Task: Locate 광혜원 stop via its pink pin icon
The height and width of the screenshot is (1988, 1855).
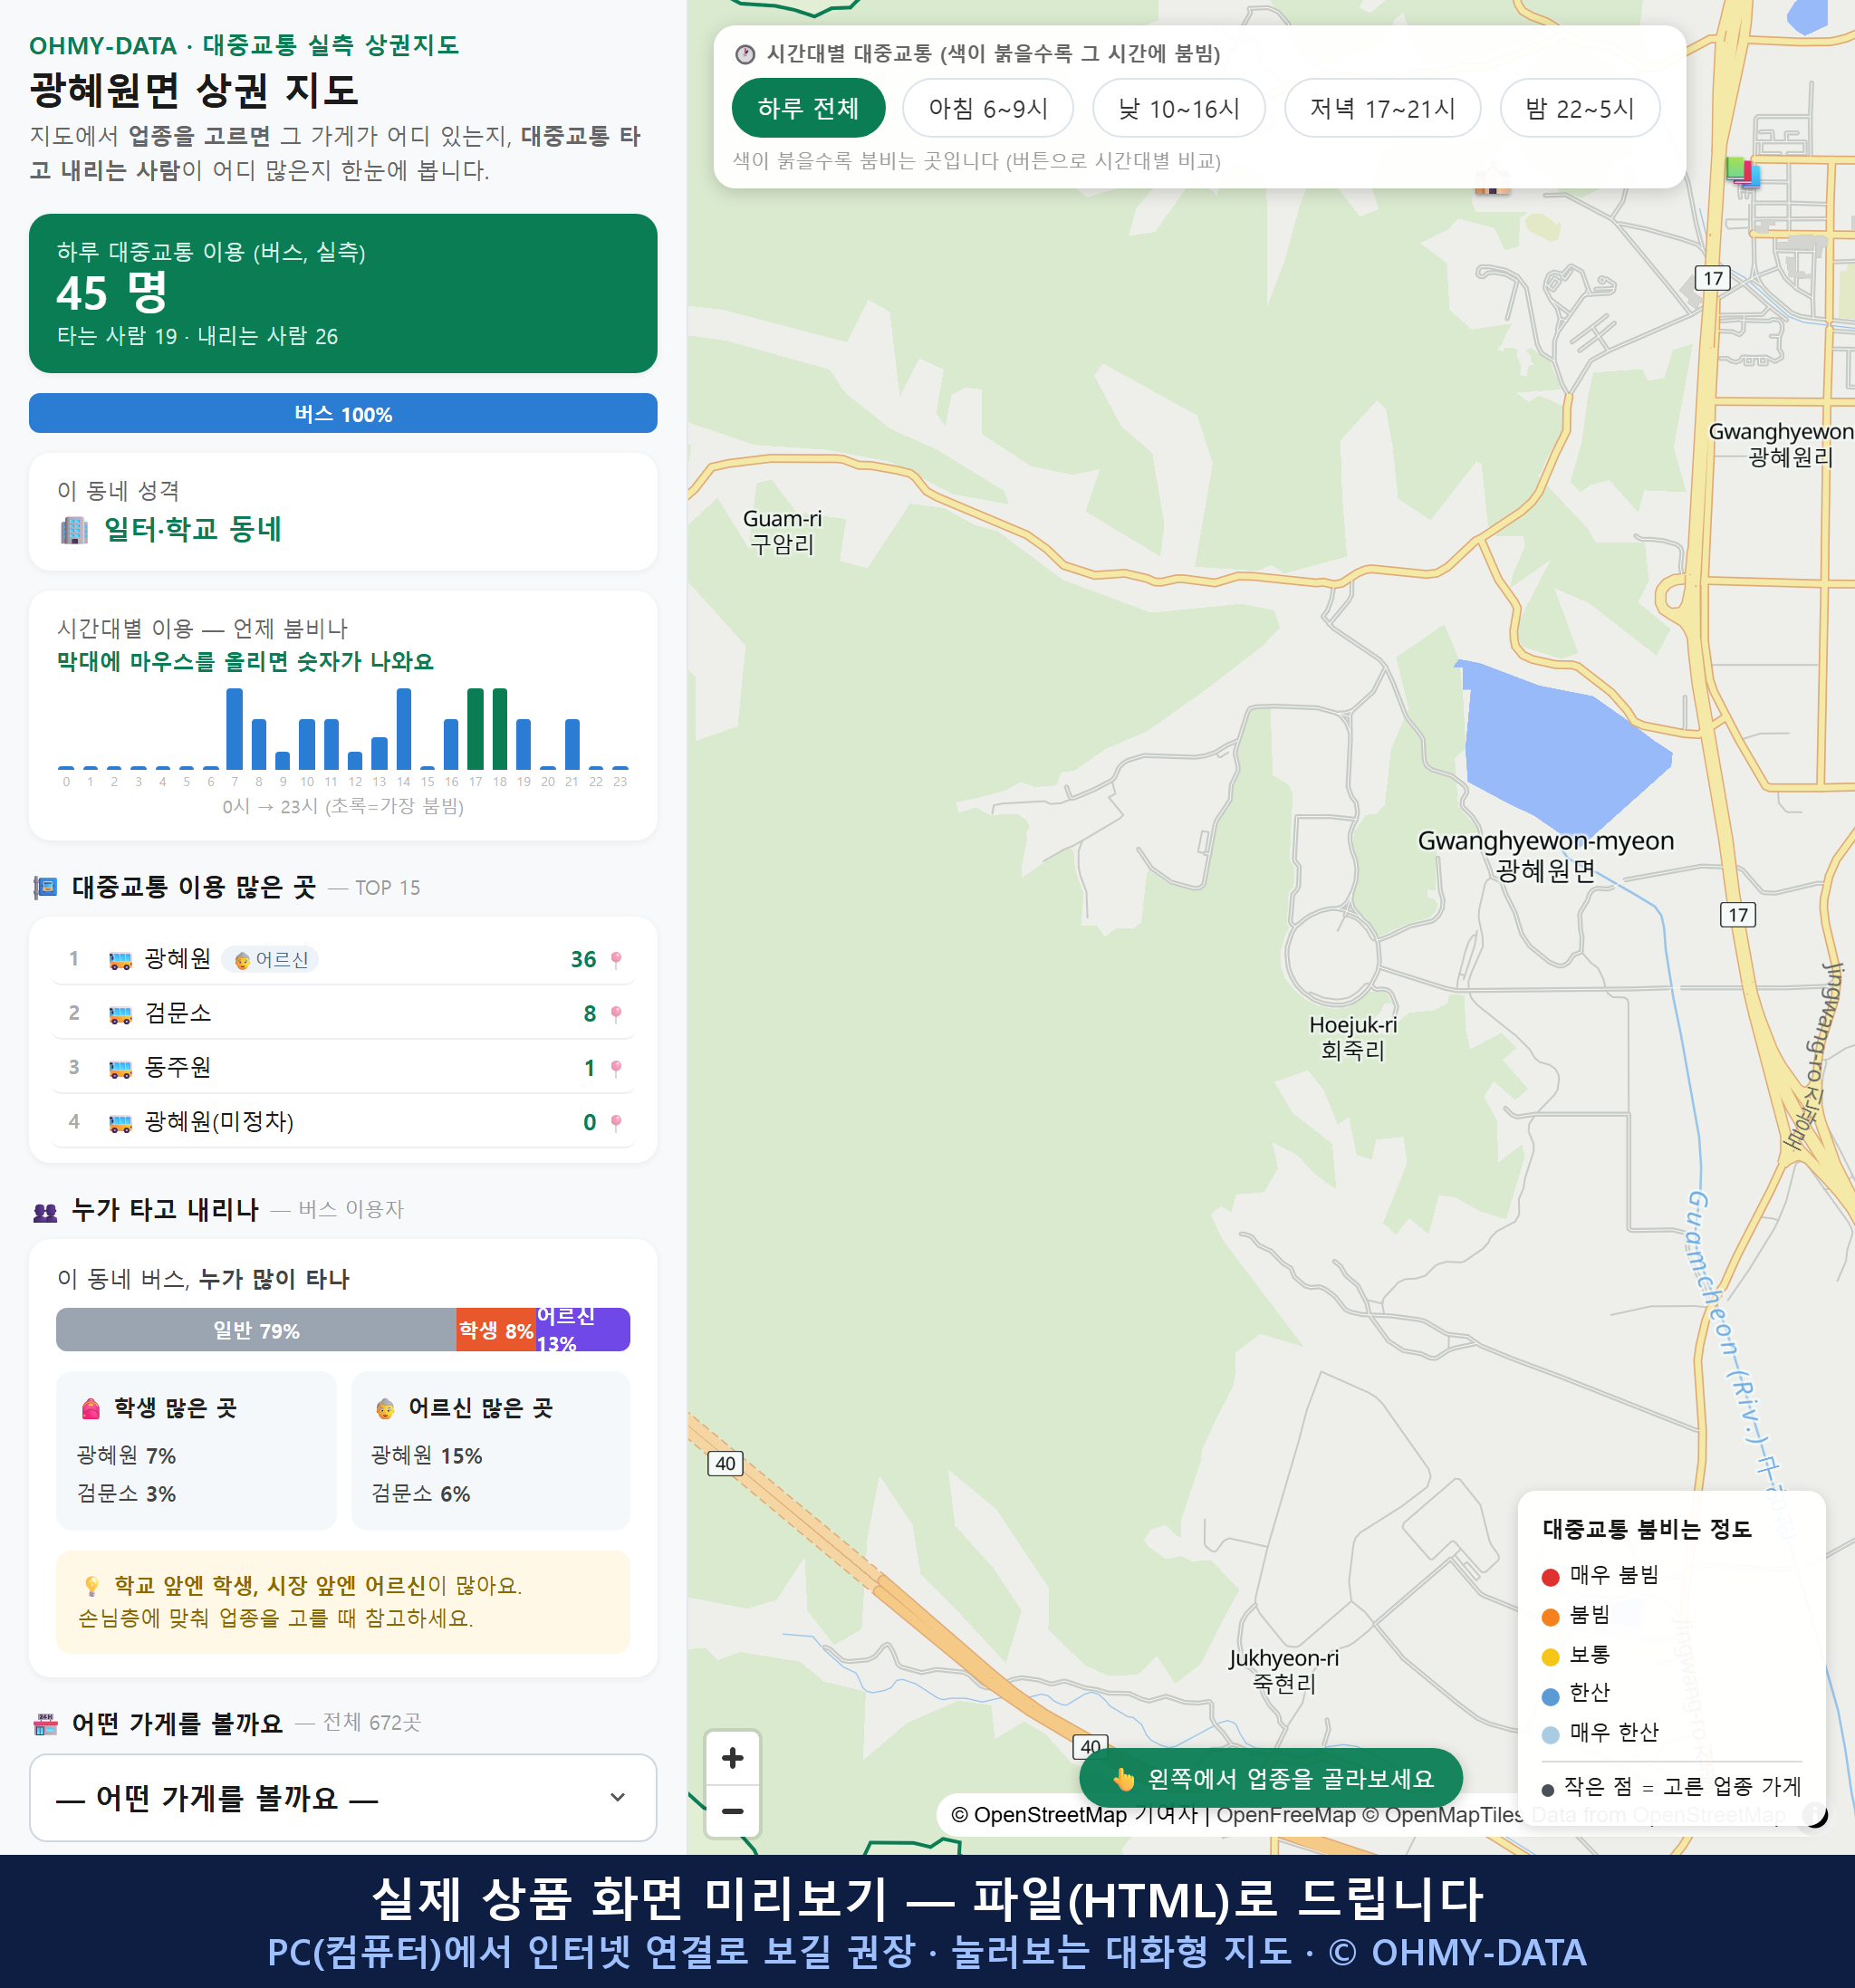Action: [x=616, y=960]
